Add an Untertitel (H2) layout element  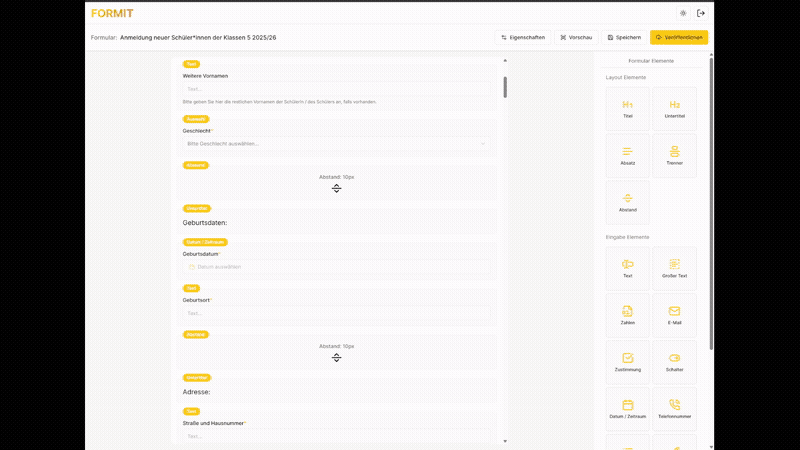point(675,109)
